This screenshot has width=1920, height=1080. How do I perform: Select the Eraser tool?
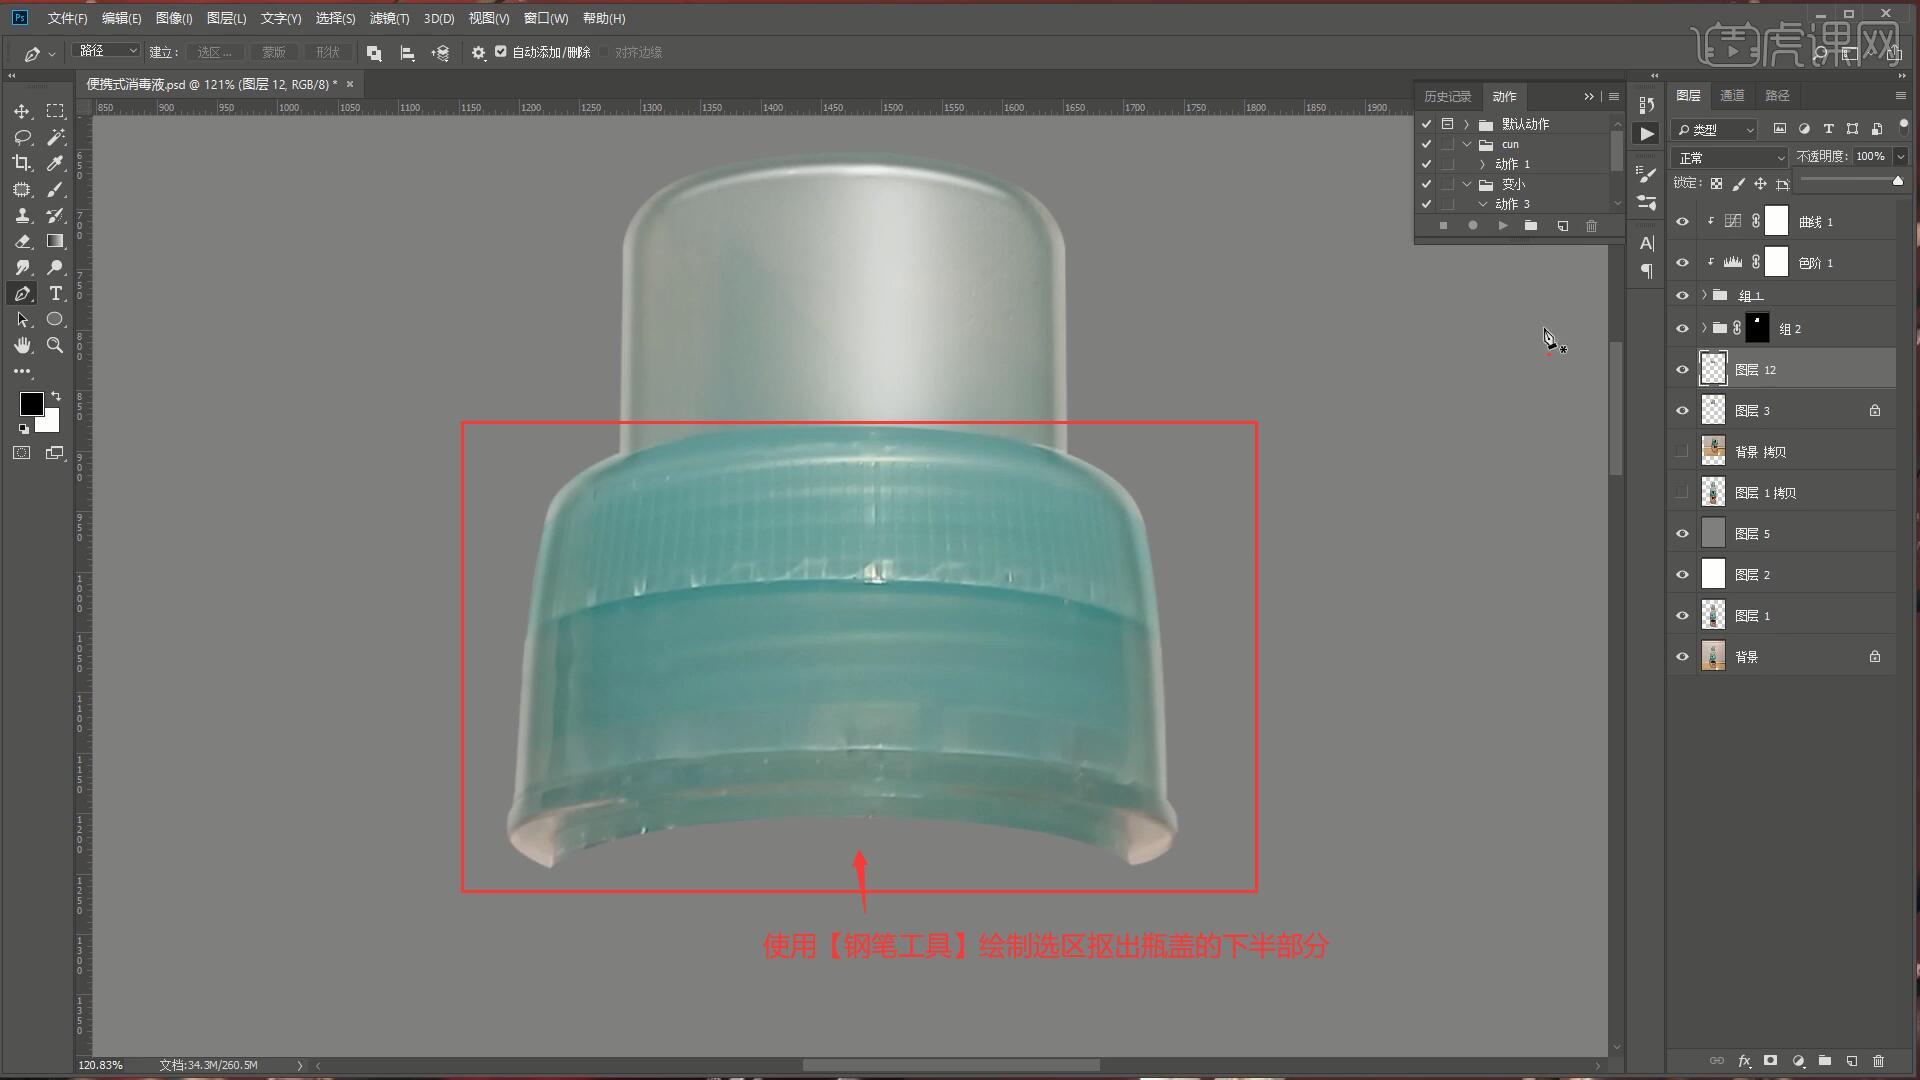(22, 241)
